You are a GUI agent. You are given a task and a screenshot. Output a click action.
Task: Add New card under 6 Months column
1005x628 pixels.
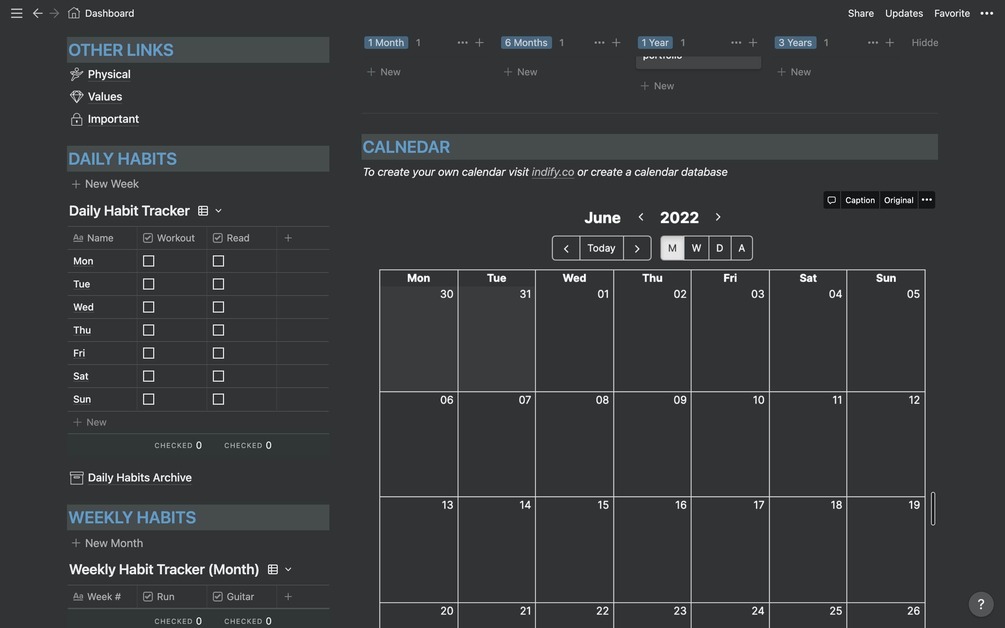pyautogui.click(x=520, y=72)
